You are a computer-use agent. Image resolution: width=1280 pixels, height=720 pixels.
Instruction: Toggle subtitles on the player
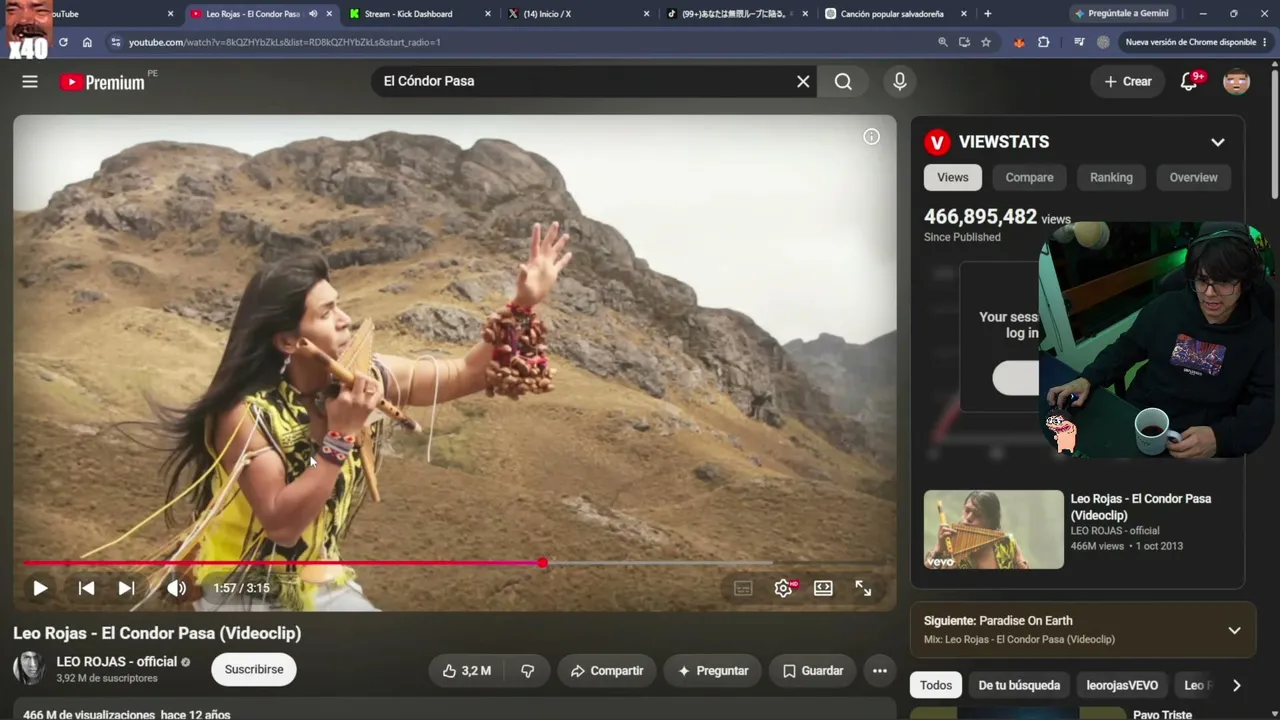click(743, 588)
